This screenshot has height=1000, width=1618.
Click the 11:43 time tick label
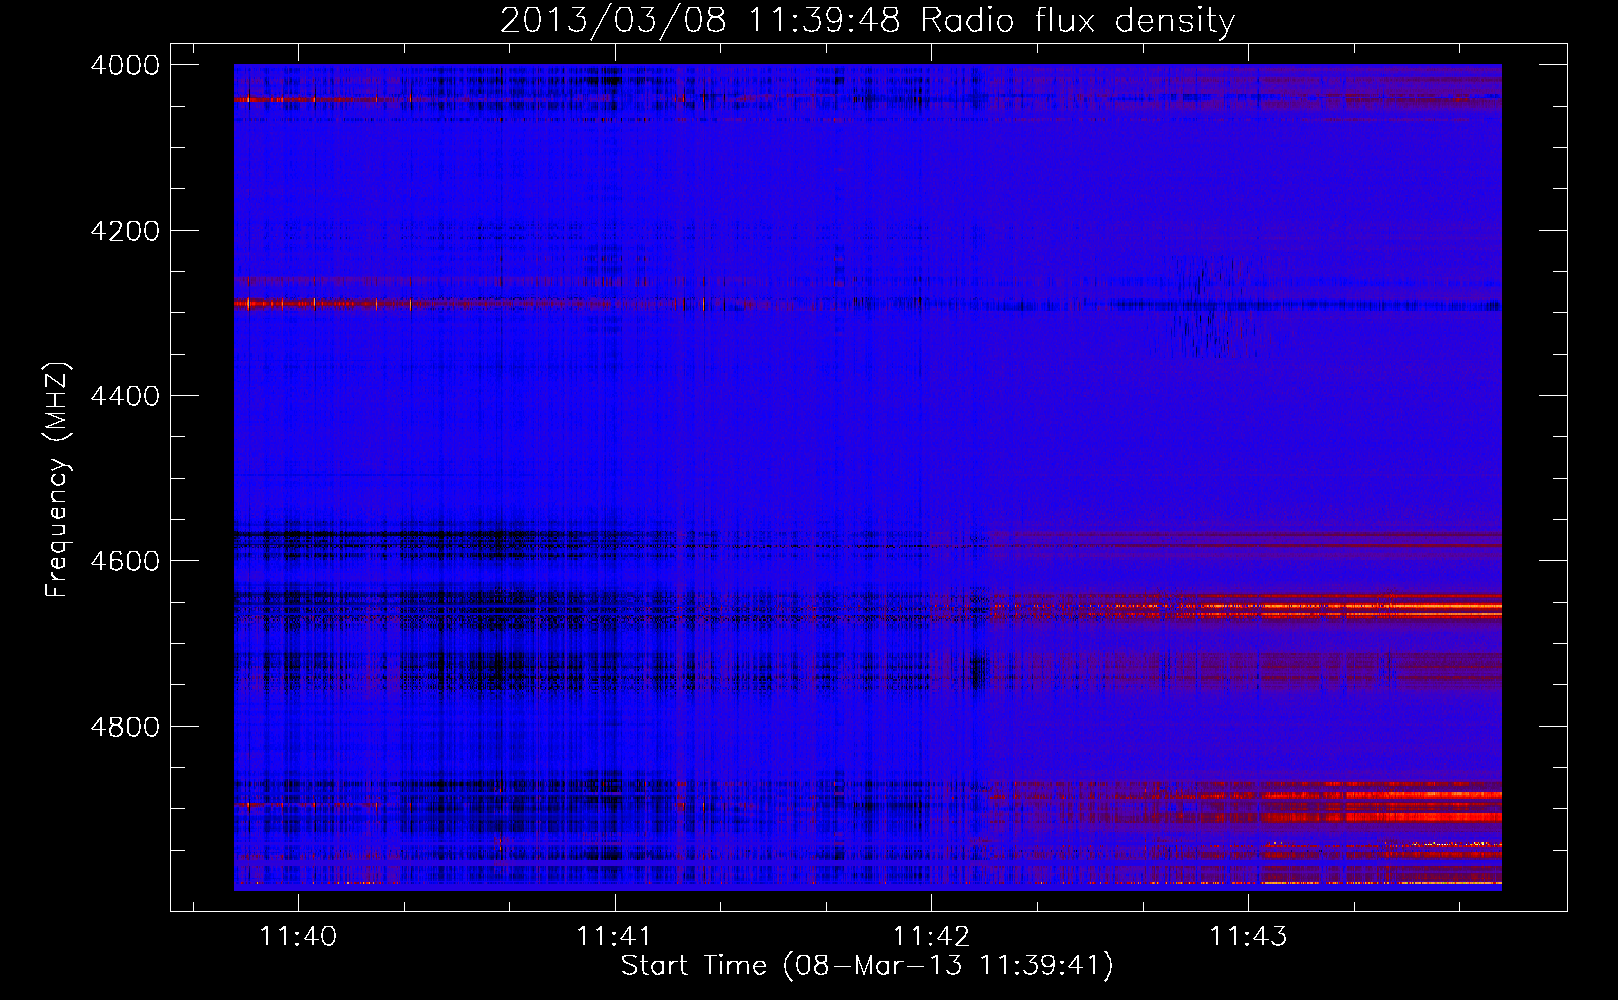1248,936
